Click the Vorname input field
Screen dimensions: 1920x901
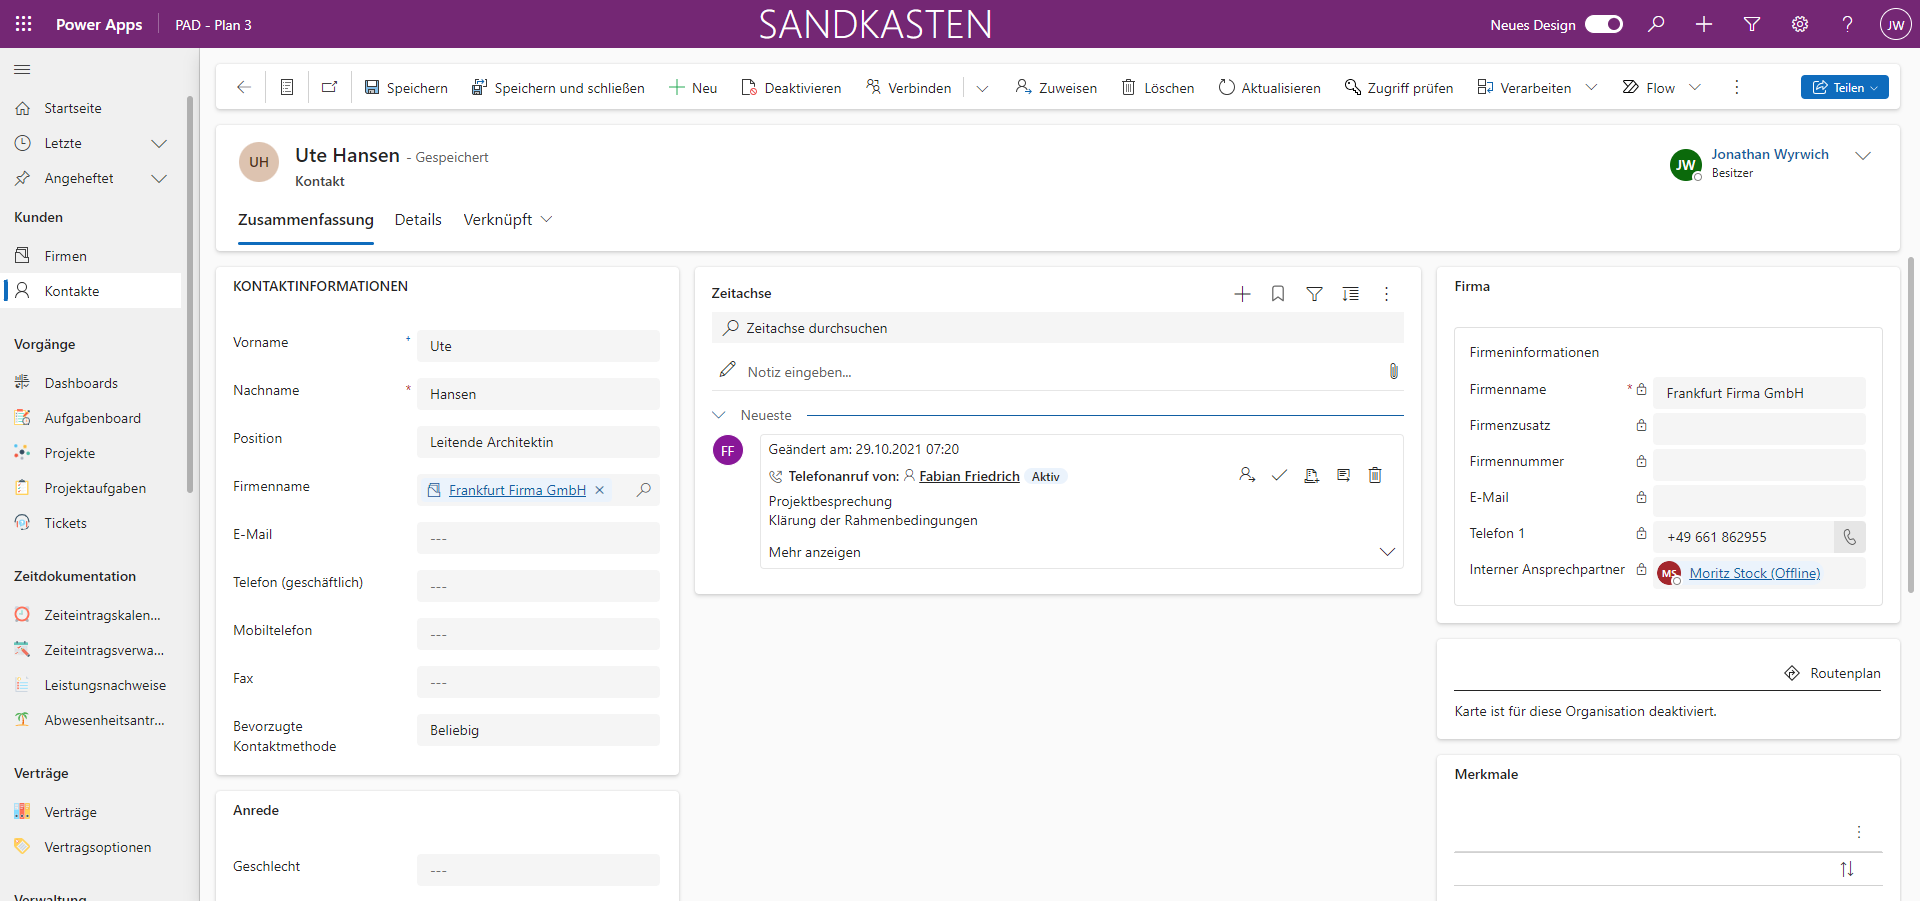pyautogui.click(x=538, y=346)
